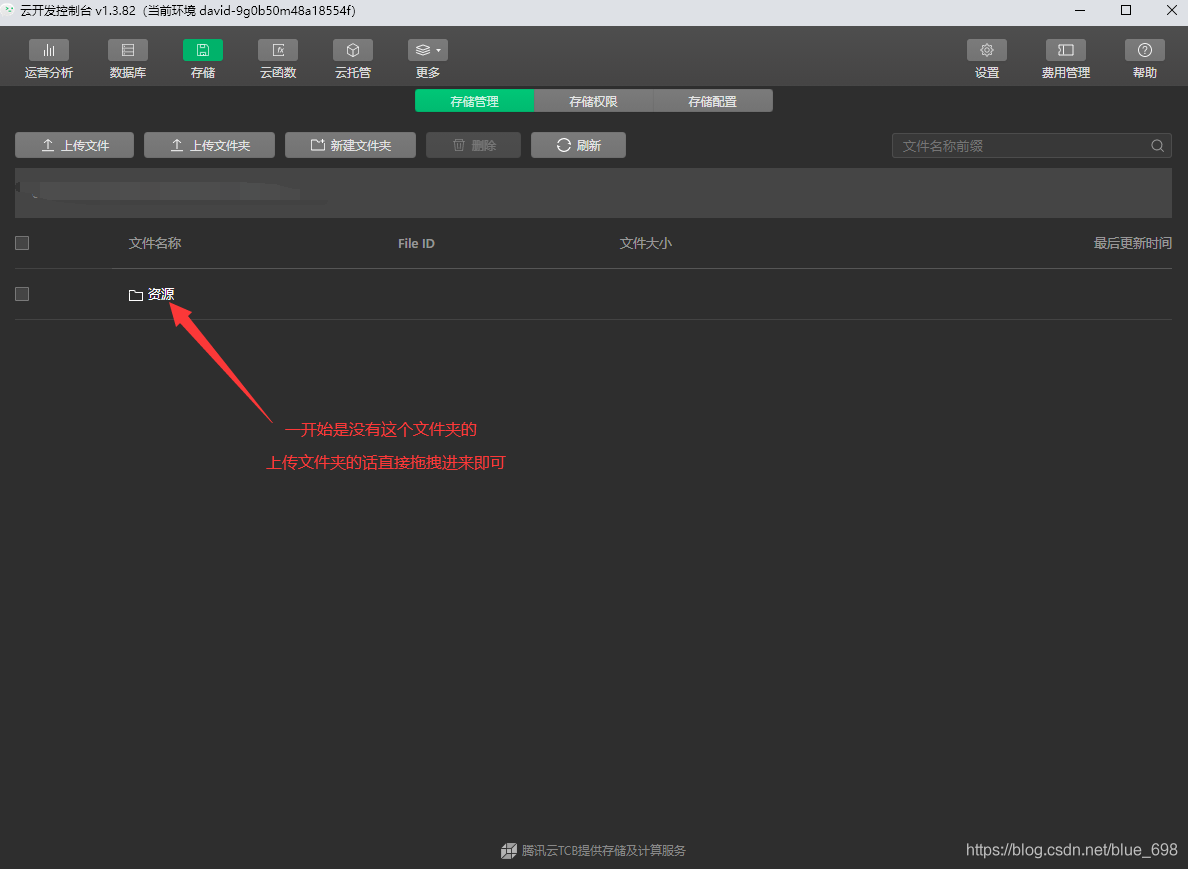
Task: Open the 云托管 cloud hosting section
Action: pos(353,60)
